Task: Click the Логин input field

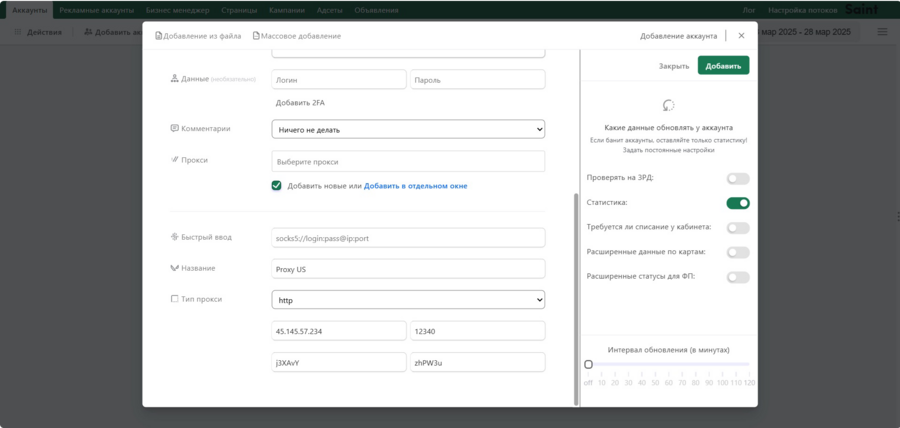Action: 339,80
